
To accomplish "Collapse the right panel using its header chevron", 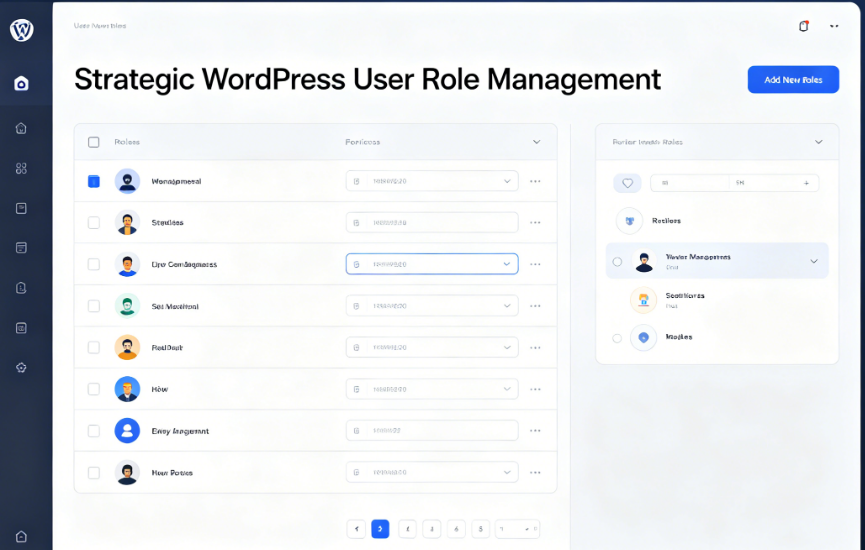I will click(819, 142).
